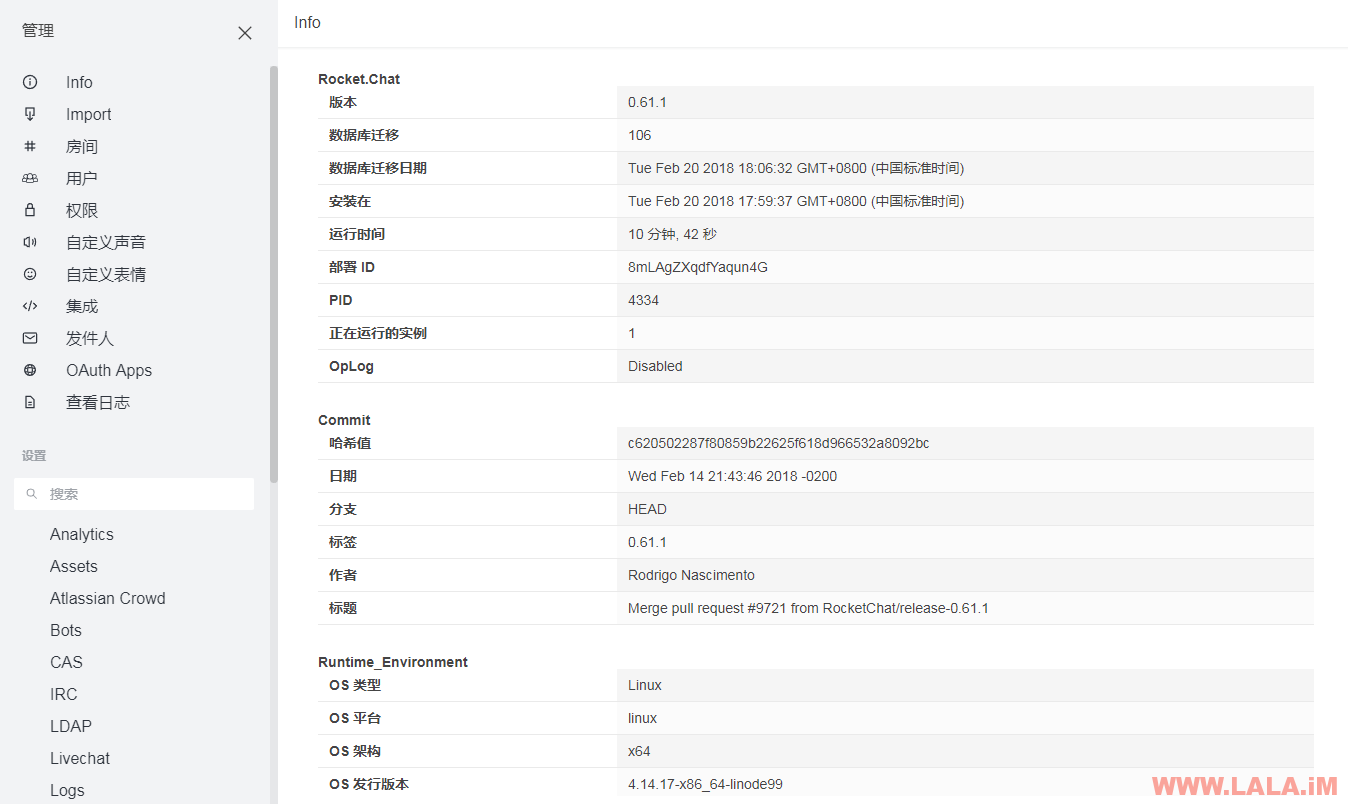Click Merge pull request #9721 title
Viewport: 1348px width, 804px height.
click(x=808, y=608)
